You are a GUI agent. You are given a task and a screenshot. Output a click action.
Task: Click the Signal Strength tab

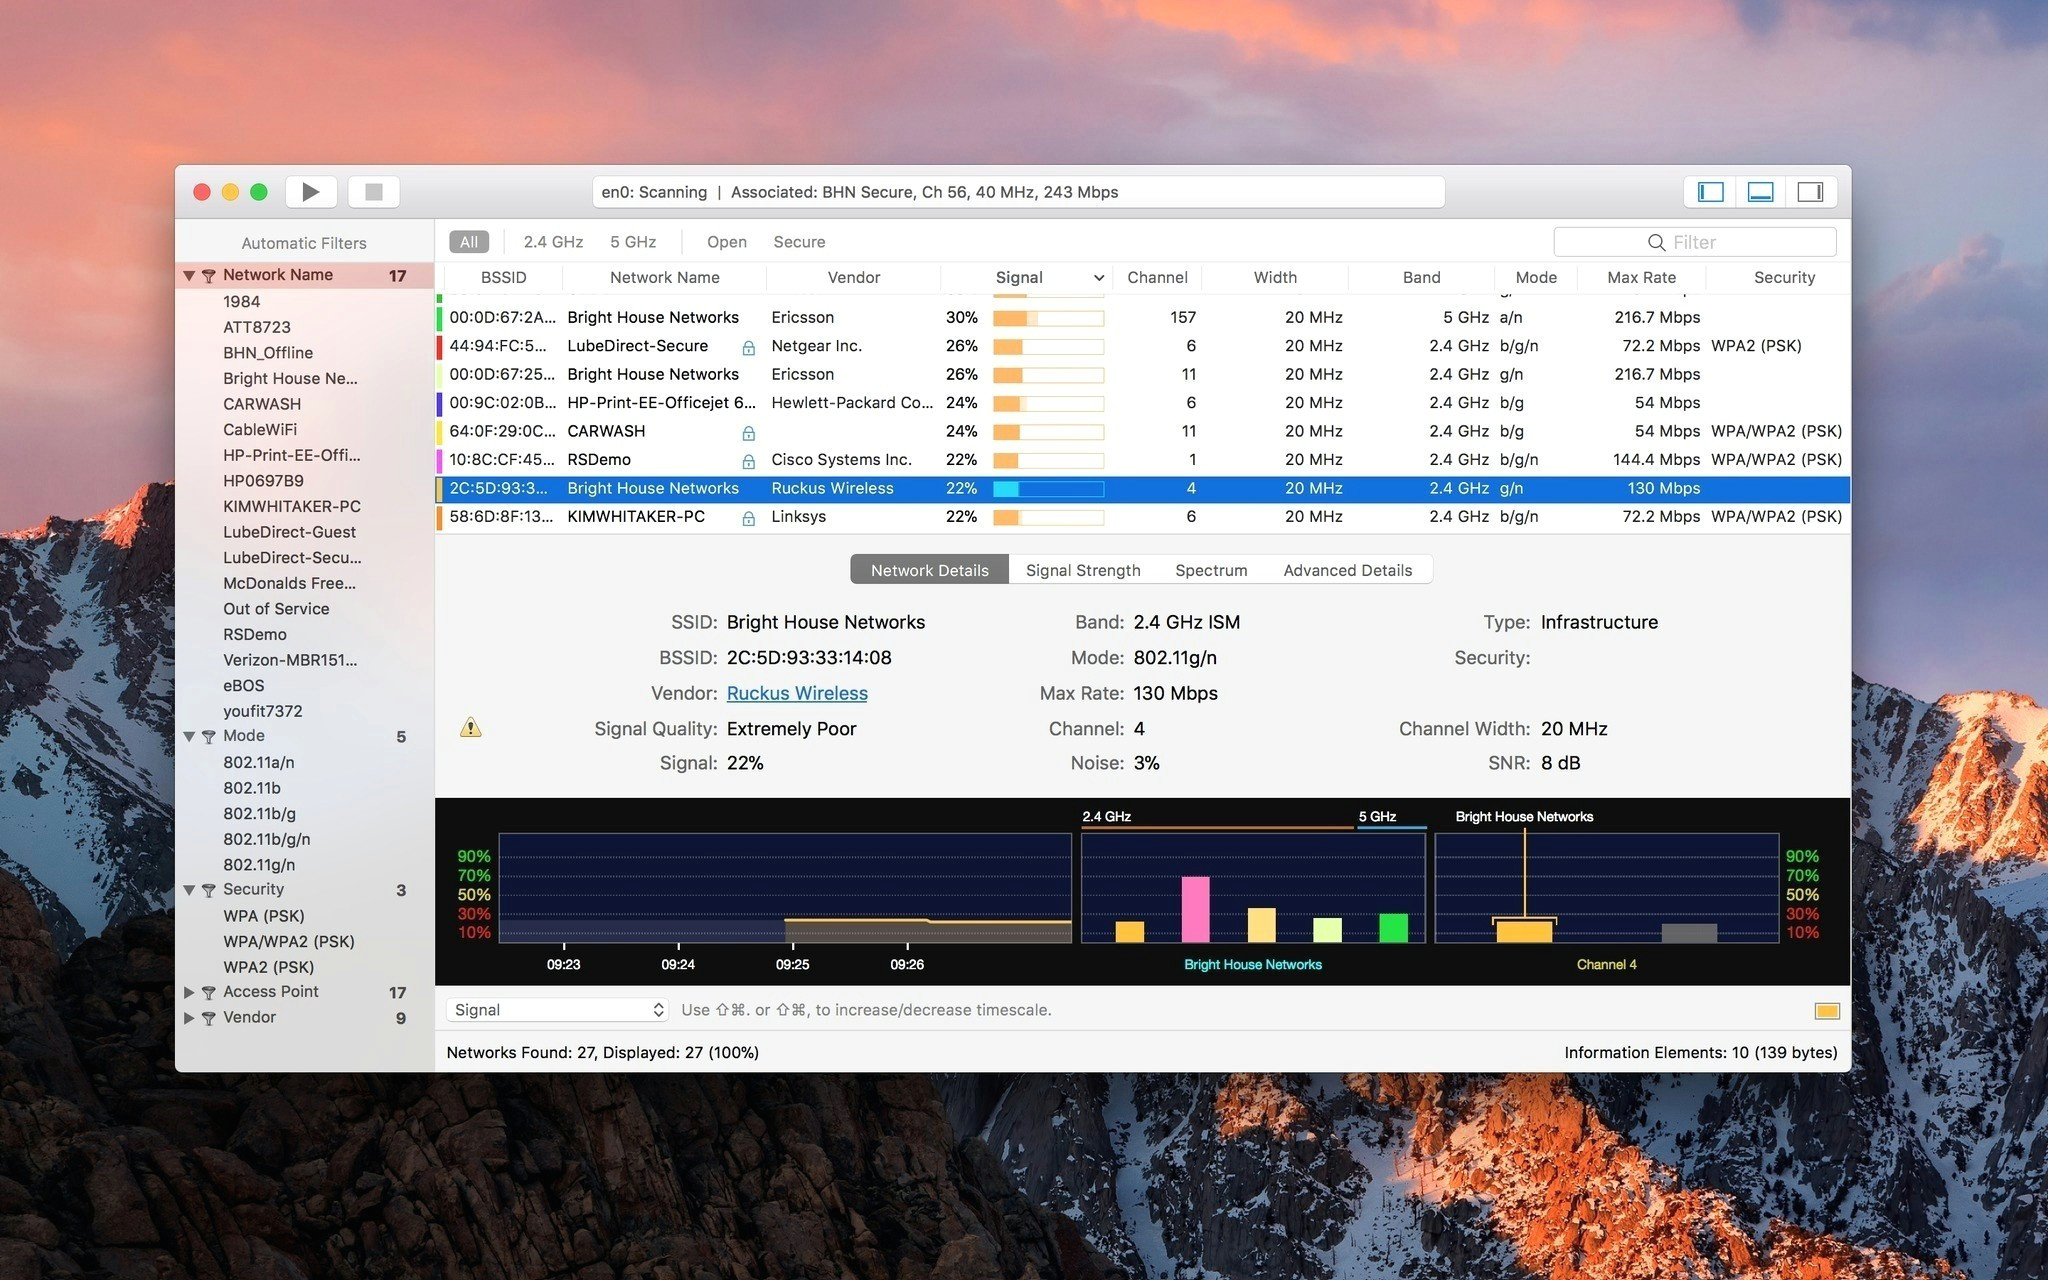(x=1084, y=569)
